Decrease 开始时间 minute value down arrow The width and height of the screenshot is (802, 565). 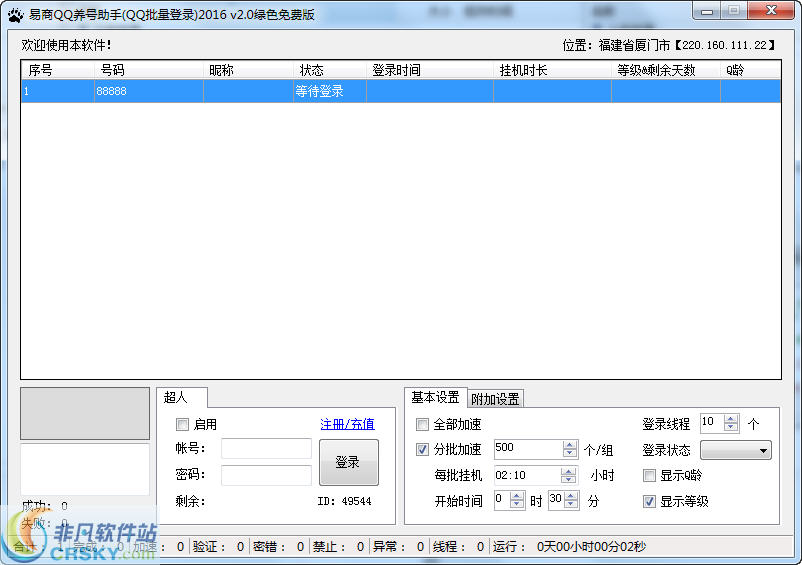tap(571, 505)
